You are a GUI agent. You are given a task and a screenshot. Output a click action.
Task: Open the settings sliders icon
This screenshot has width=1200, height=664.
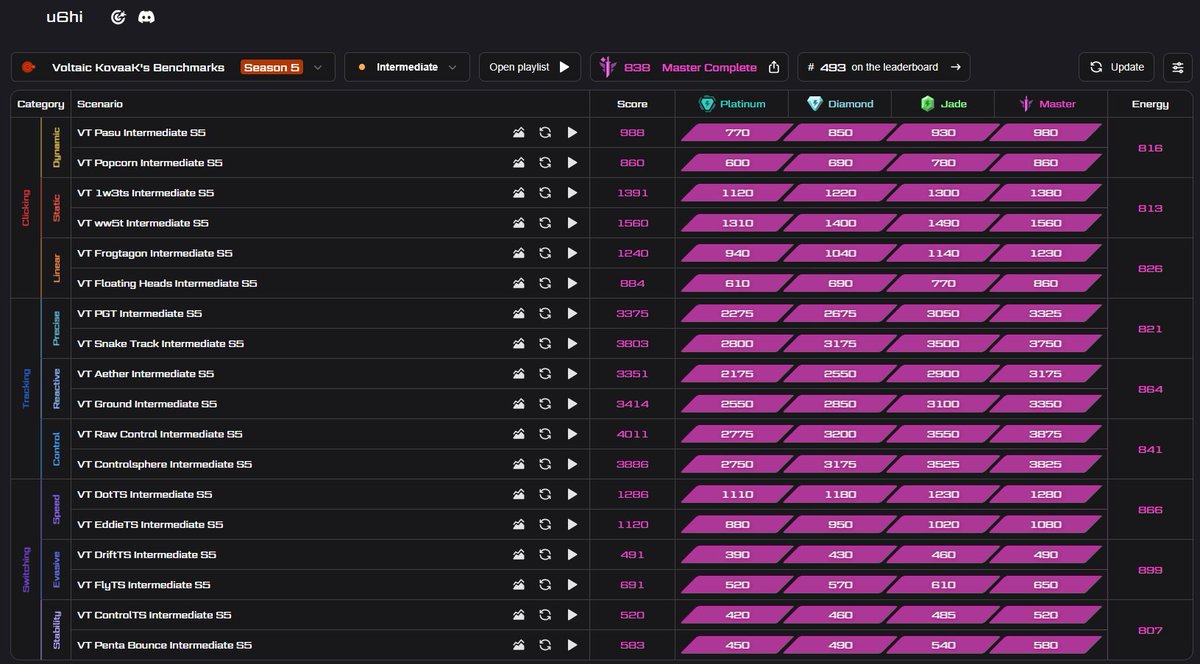(x=1178, y=67)
